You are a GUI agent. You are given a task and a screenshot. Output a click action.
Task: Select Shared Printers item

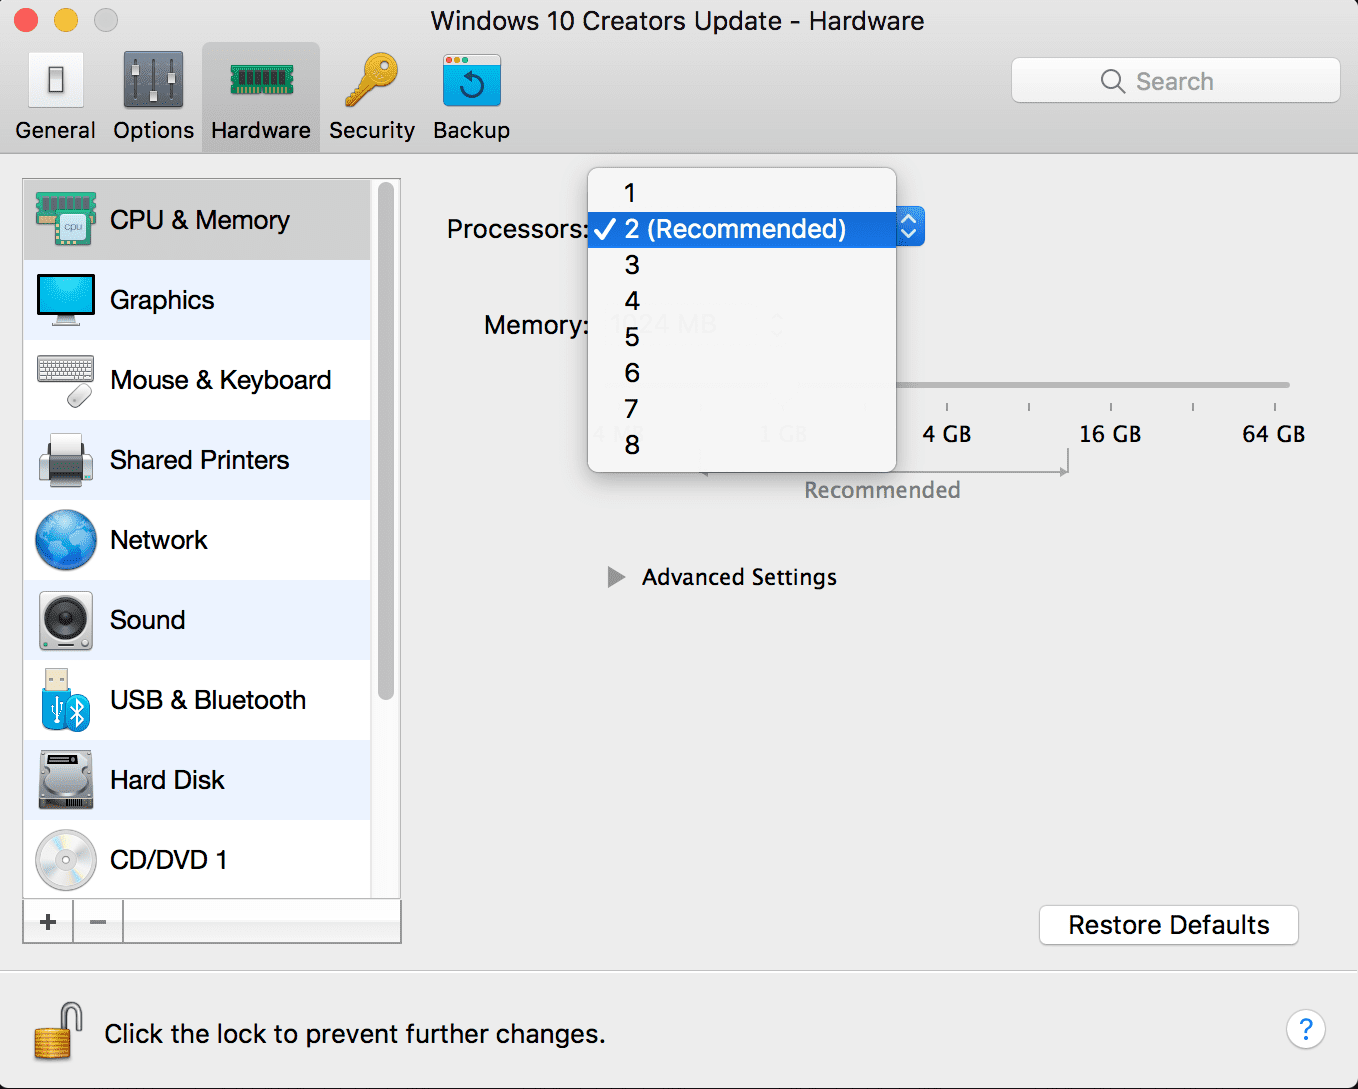(x=197, y=460)
